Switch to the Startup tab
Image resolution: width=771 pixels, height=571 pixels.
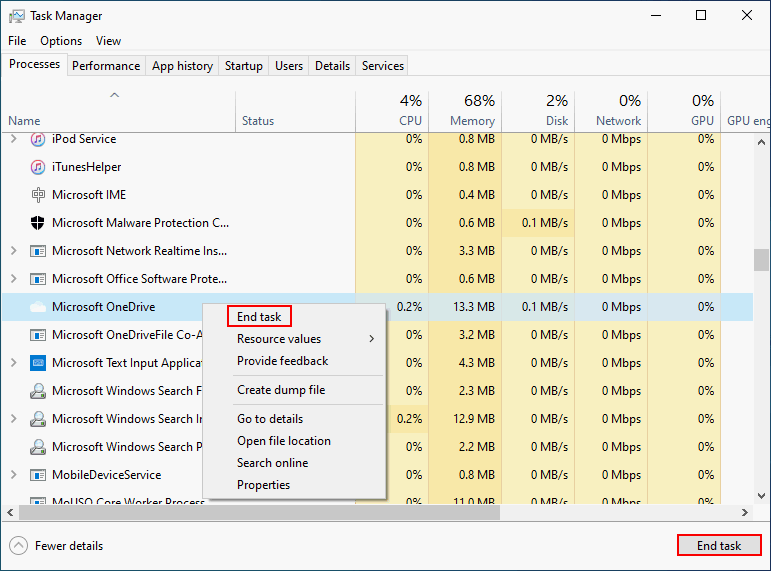point(244,66)
